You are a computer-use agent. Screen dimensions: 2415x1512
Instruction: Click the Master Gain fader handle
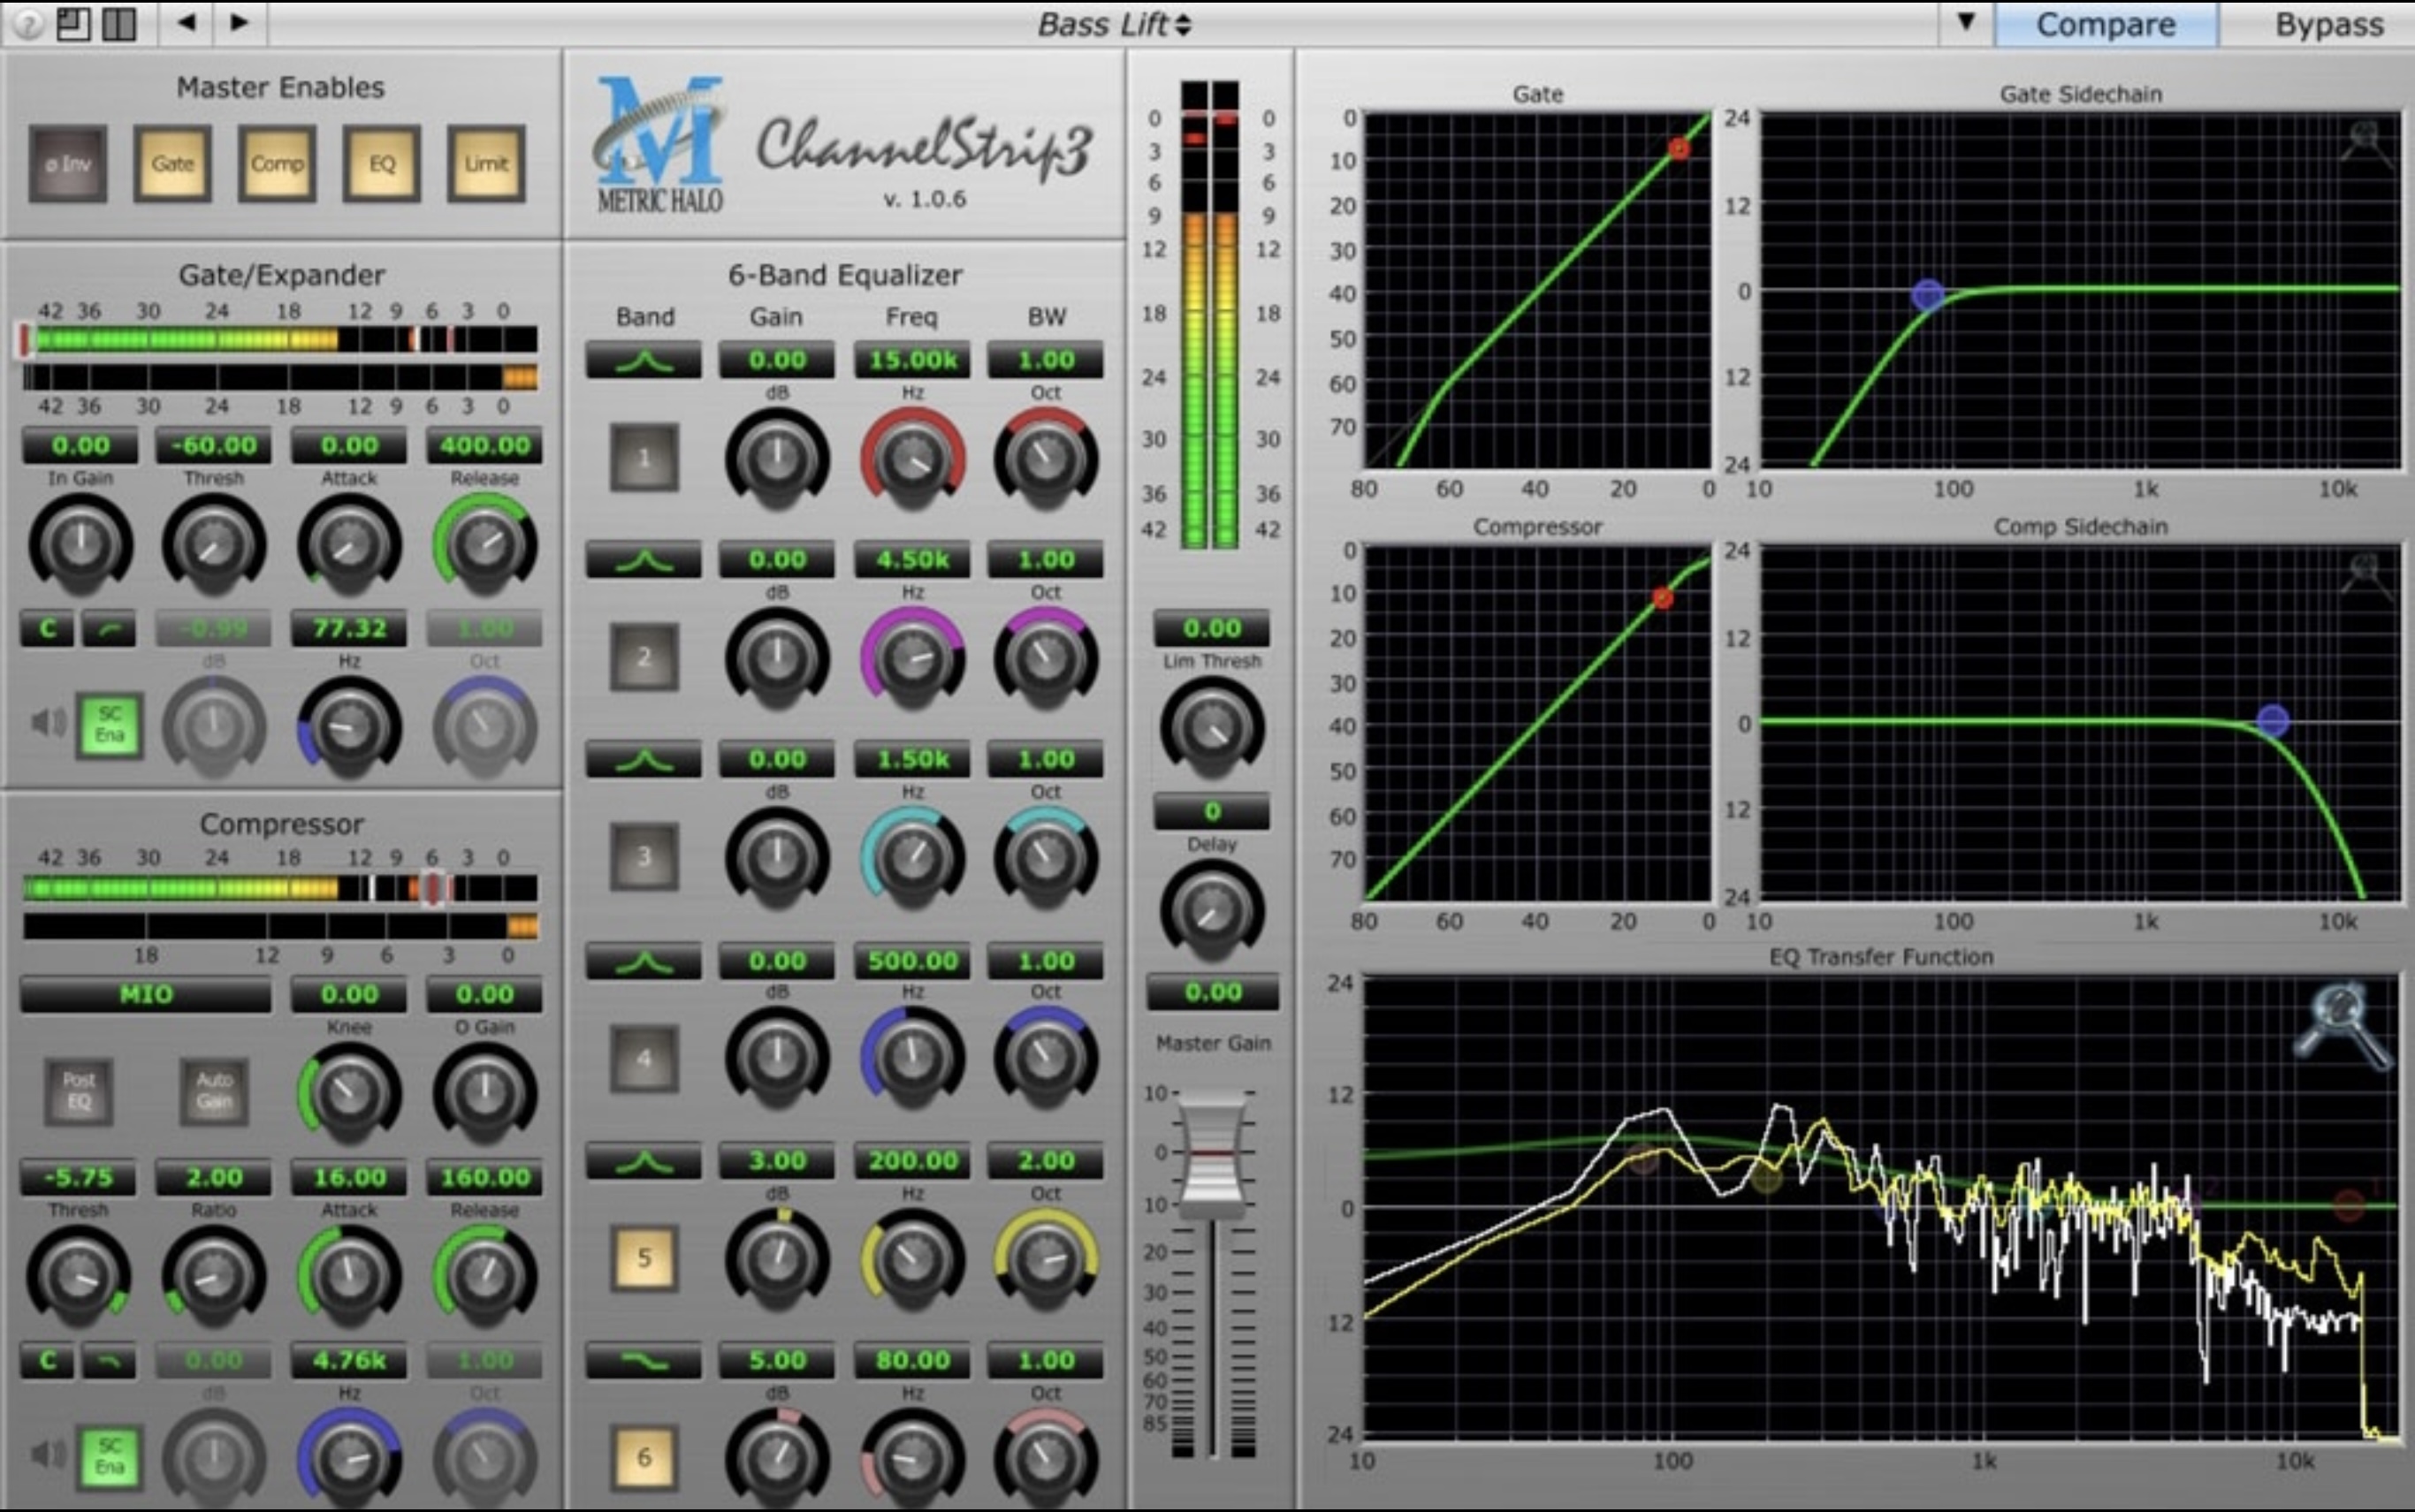(x=1212, y=1153)
